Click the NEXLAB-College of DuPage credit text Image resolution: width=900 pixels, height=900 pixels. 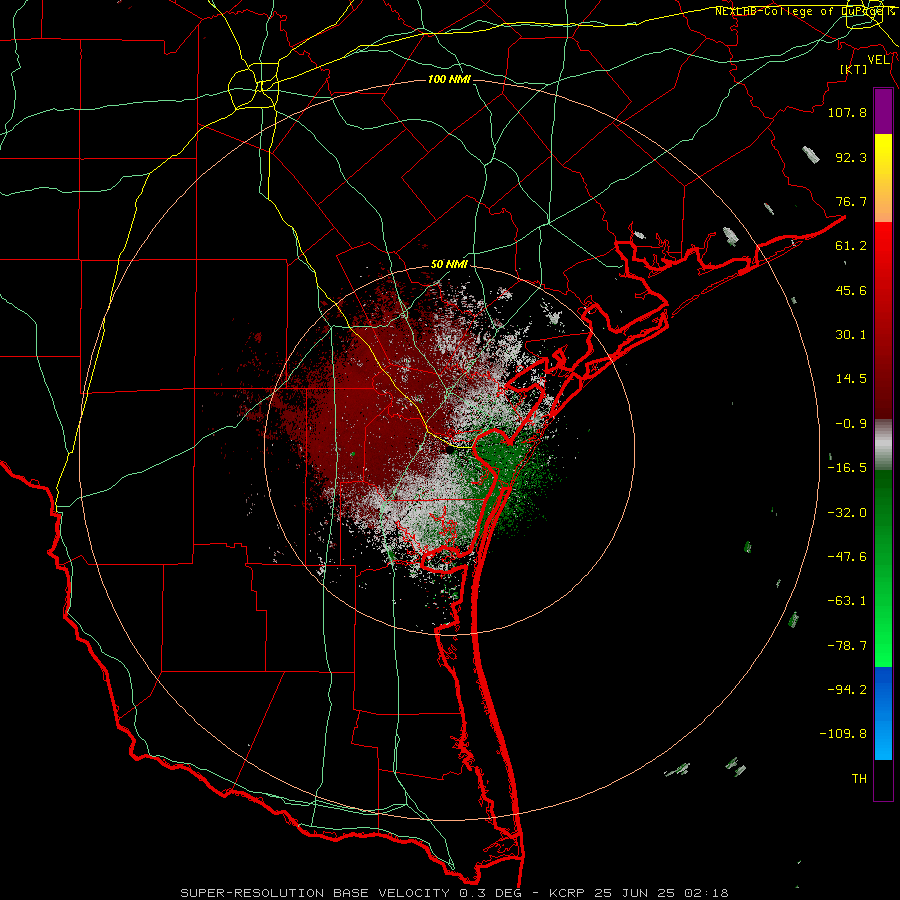804,11
